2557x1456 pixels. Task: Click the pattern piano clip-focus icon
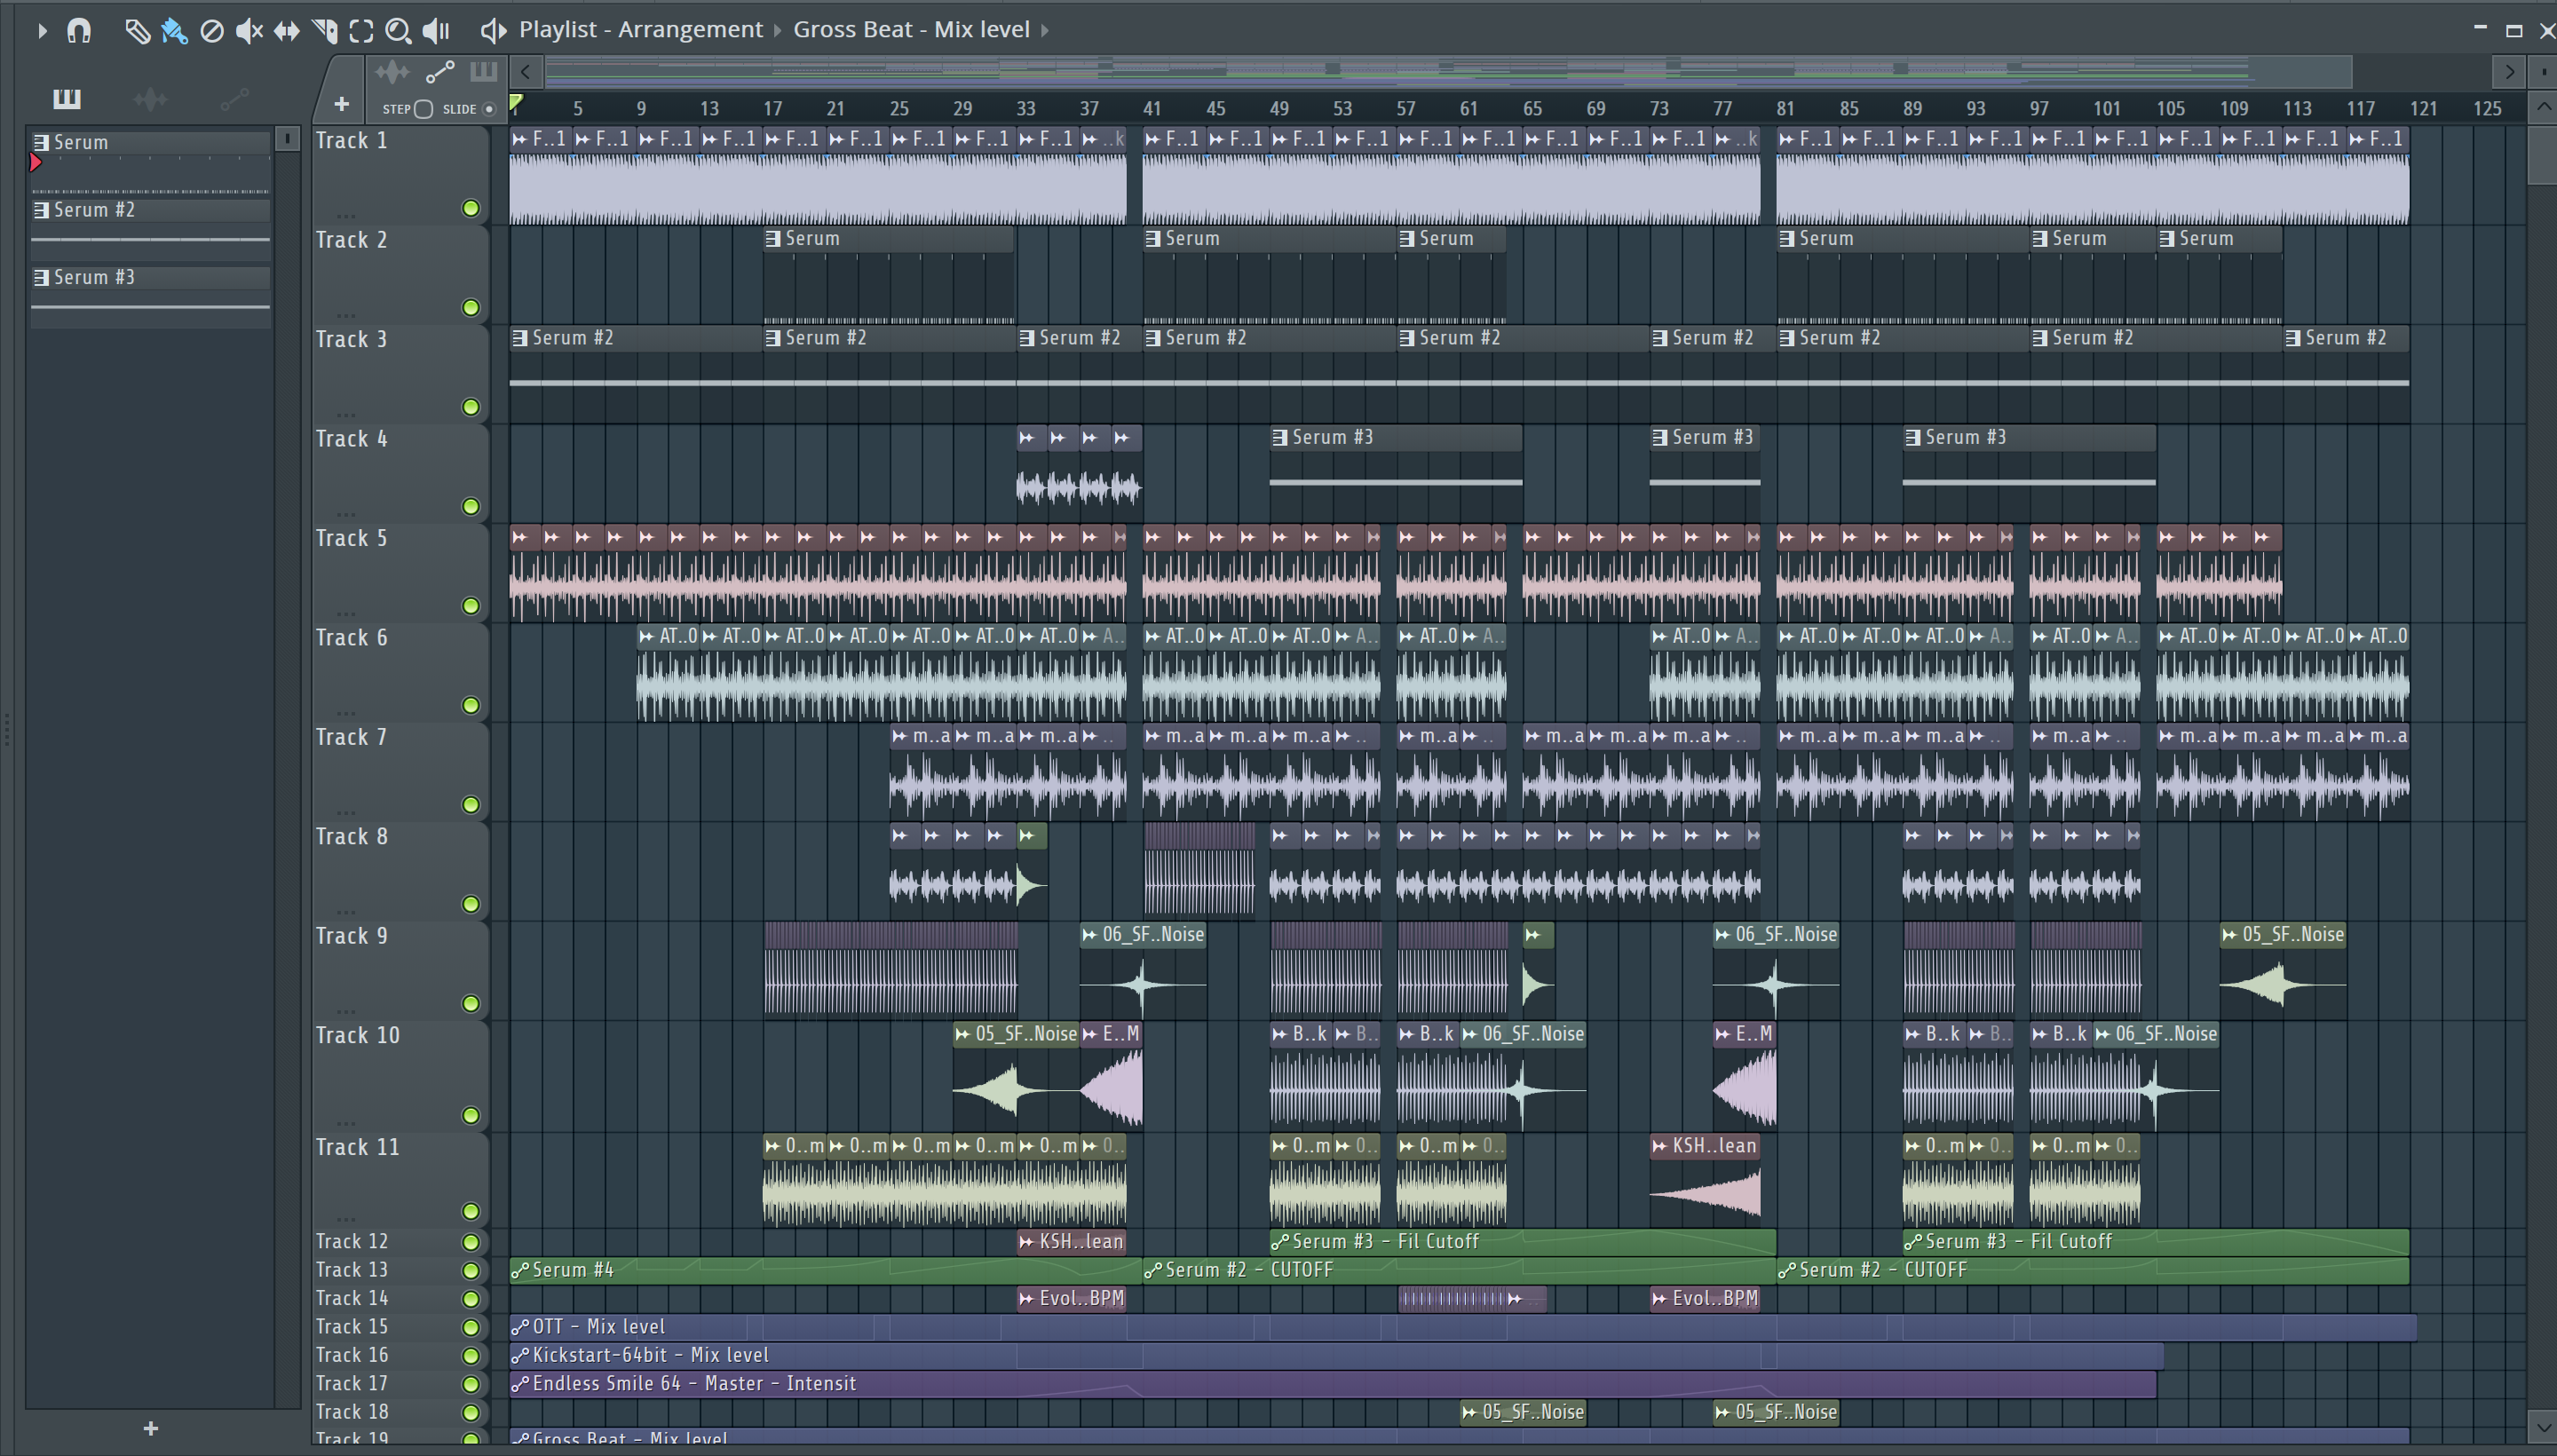coord(483,72)
